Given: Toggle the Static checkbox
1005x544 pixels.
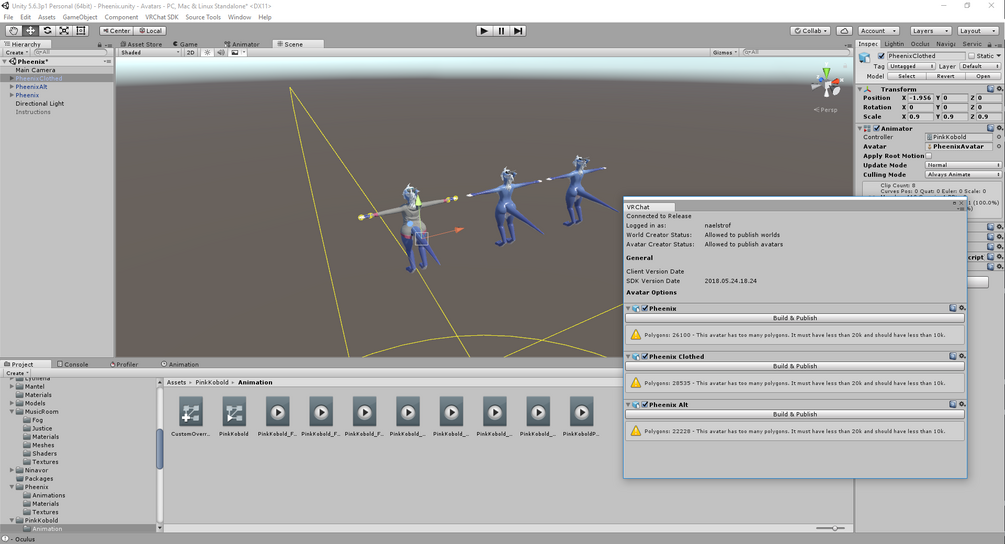Looking at the screenshot, I should click(x=972, y=56).
